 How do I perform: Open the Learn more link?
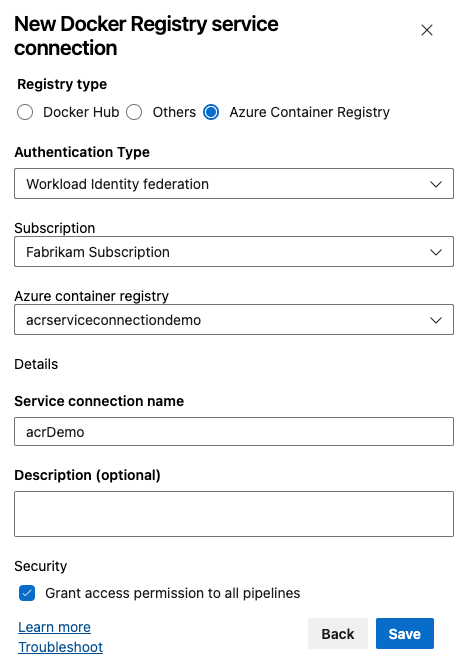pos(55,627)
